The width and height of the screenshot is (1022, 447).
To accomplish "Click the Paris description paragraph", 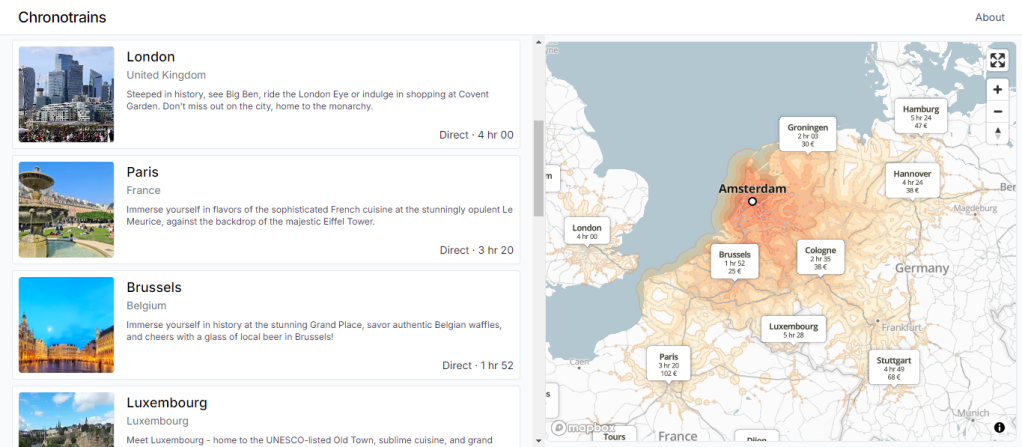I will pos(320,216).
